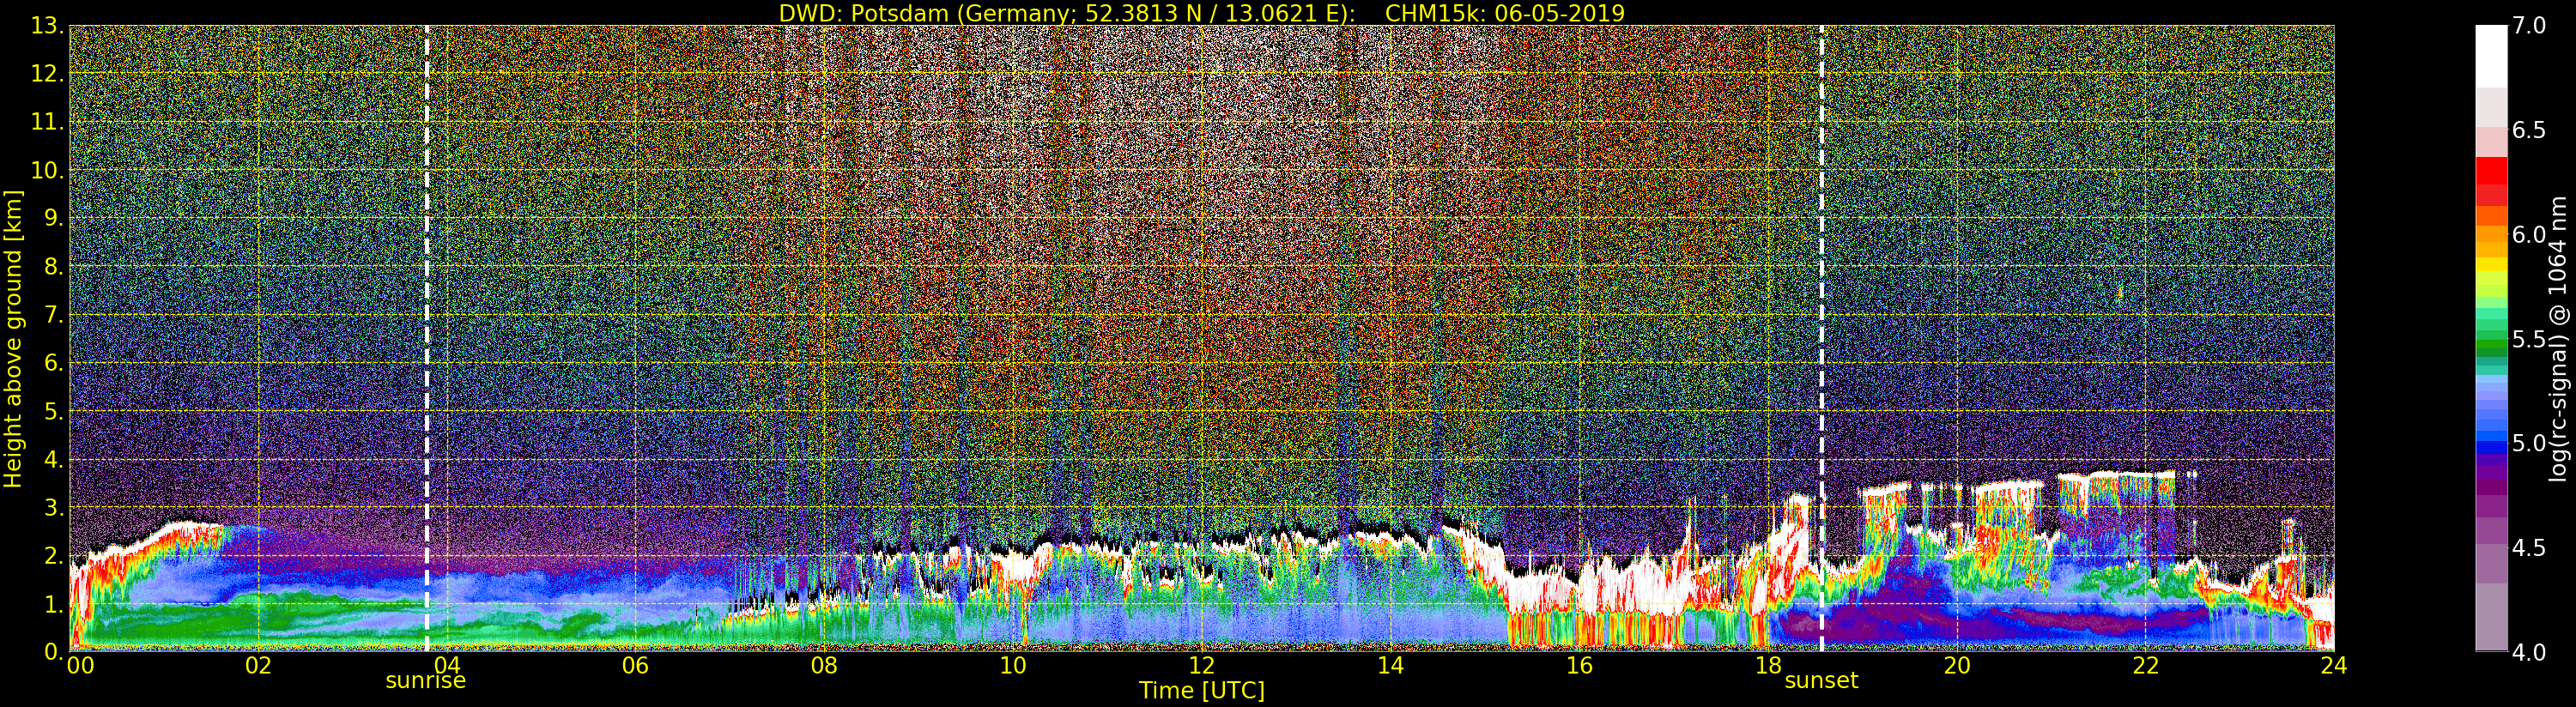
Task: Click the height axis tick label '8.'
Action: click(x=54, y=267)
